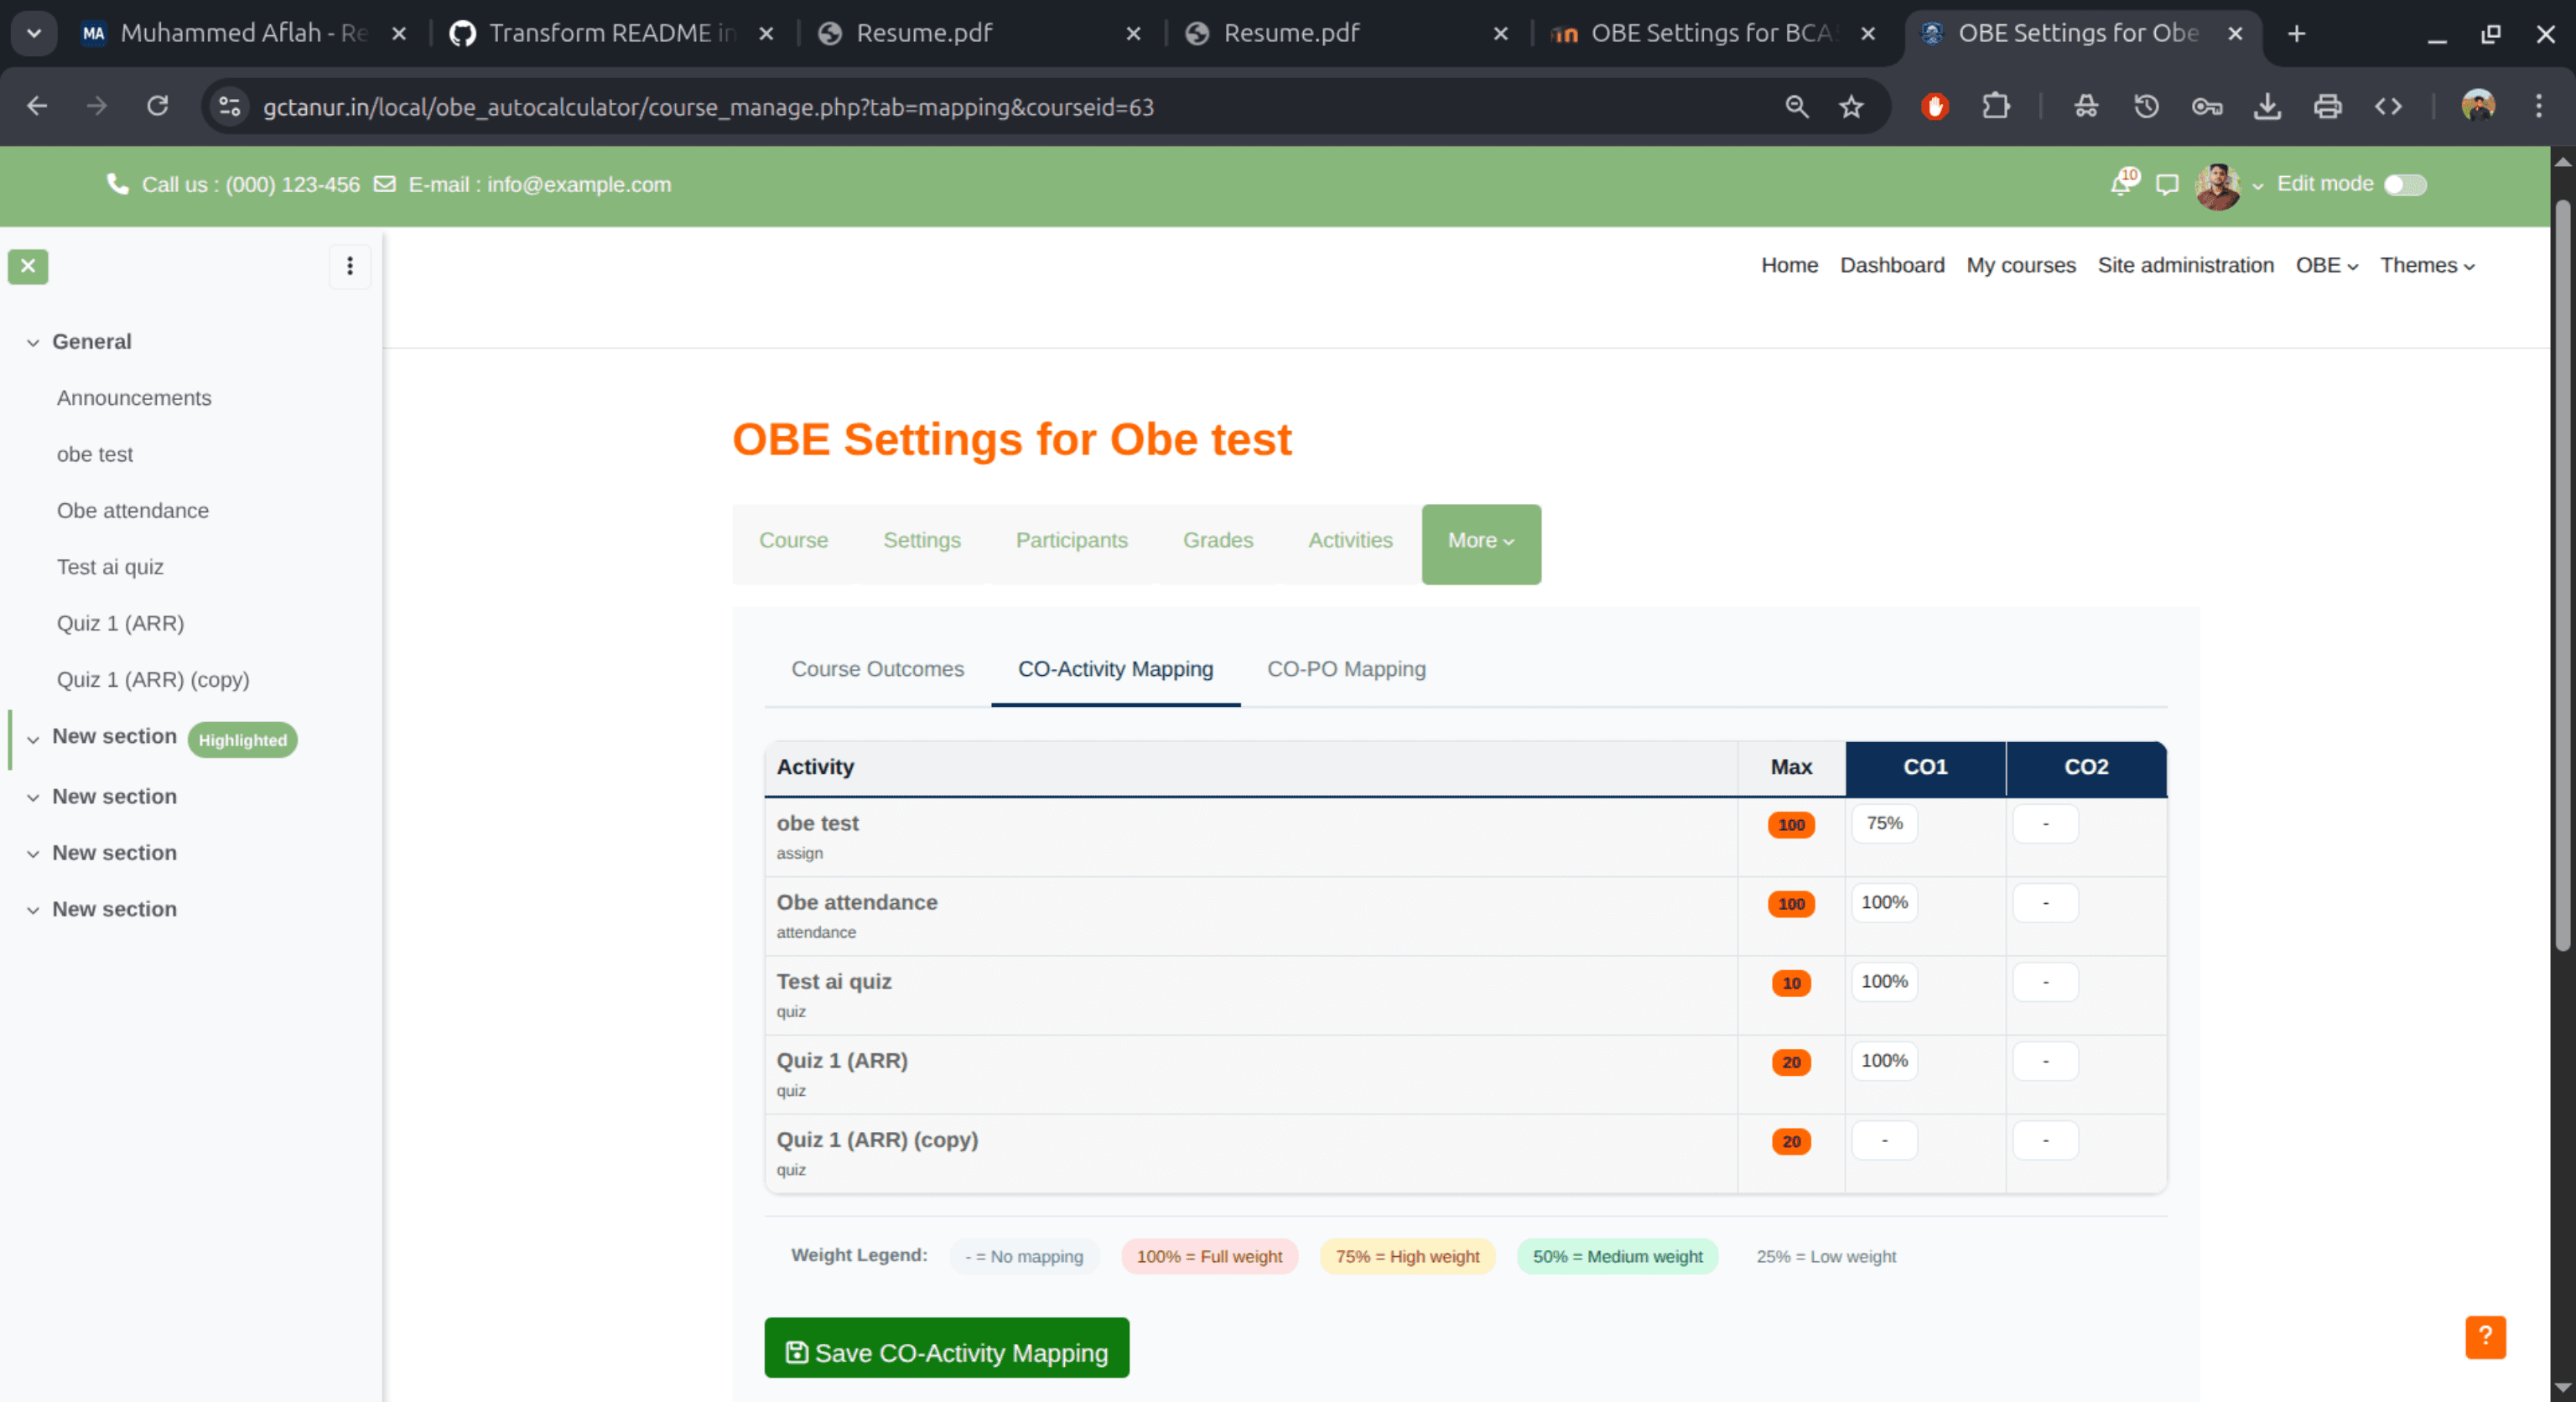Close the course index drawer

pyautogui.click(x=28, y=266)
